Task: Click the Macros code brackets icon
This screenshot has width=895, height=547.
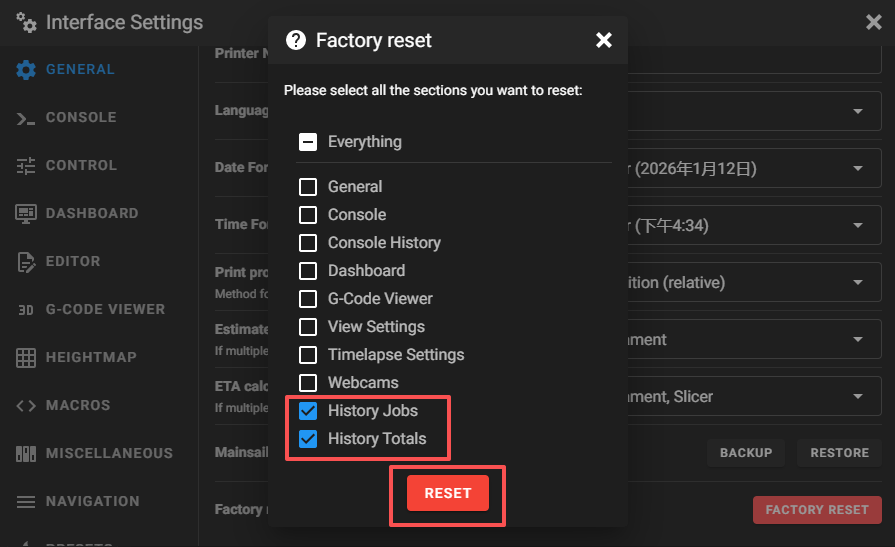Action: coord(26,406)
